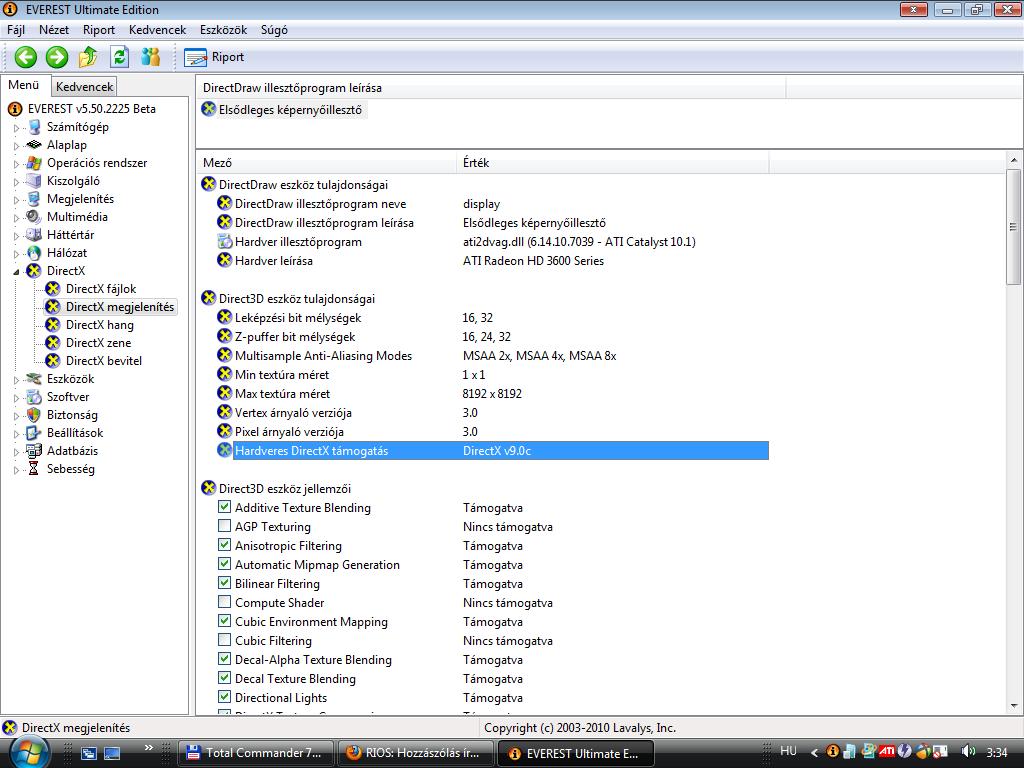Click the green Forward arrow toolbar icon

point(57,57)
